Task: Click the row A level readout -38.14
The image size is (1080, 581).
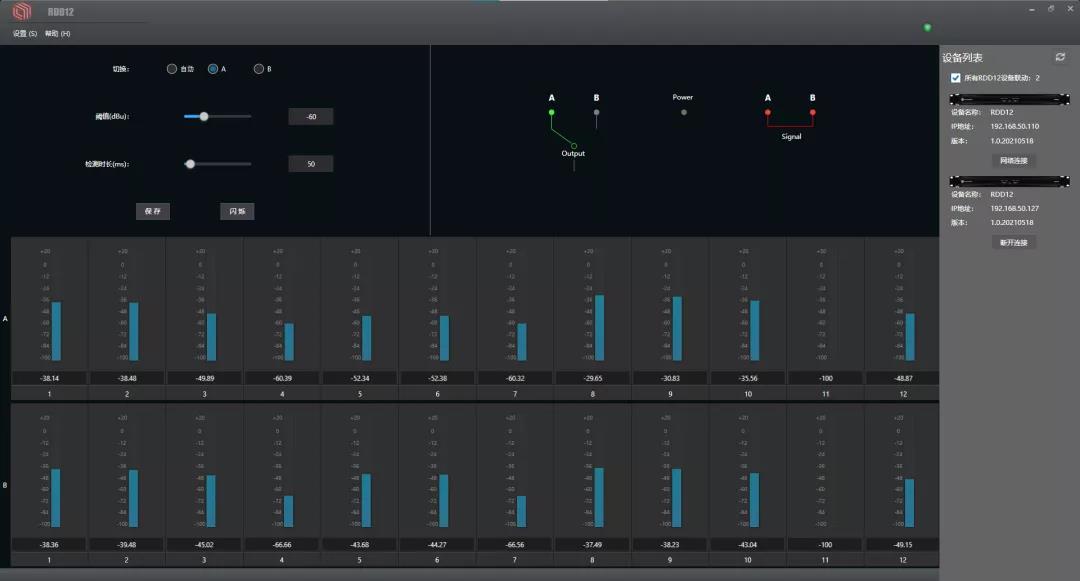Action: click(x=49, y=378)
